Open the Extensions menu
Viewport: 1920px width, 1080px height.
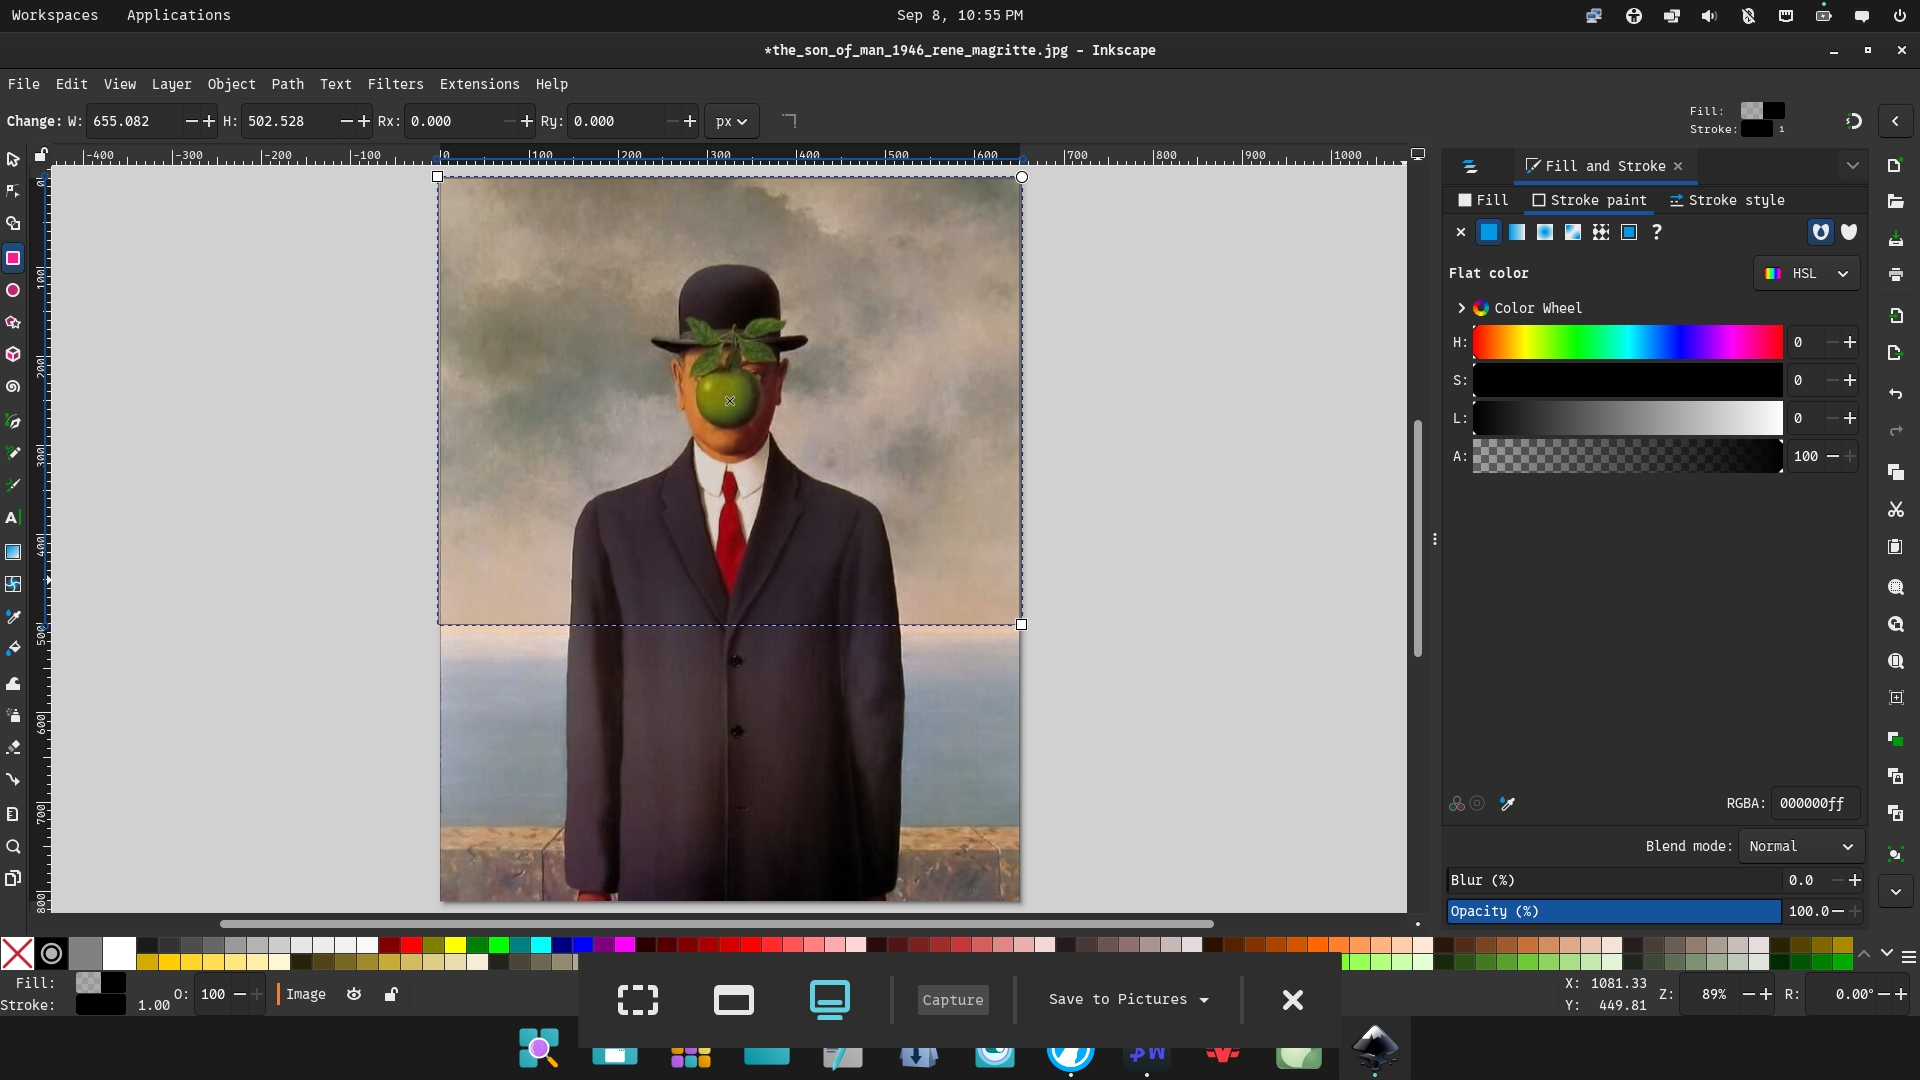(x=479, y=85)
